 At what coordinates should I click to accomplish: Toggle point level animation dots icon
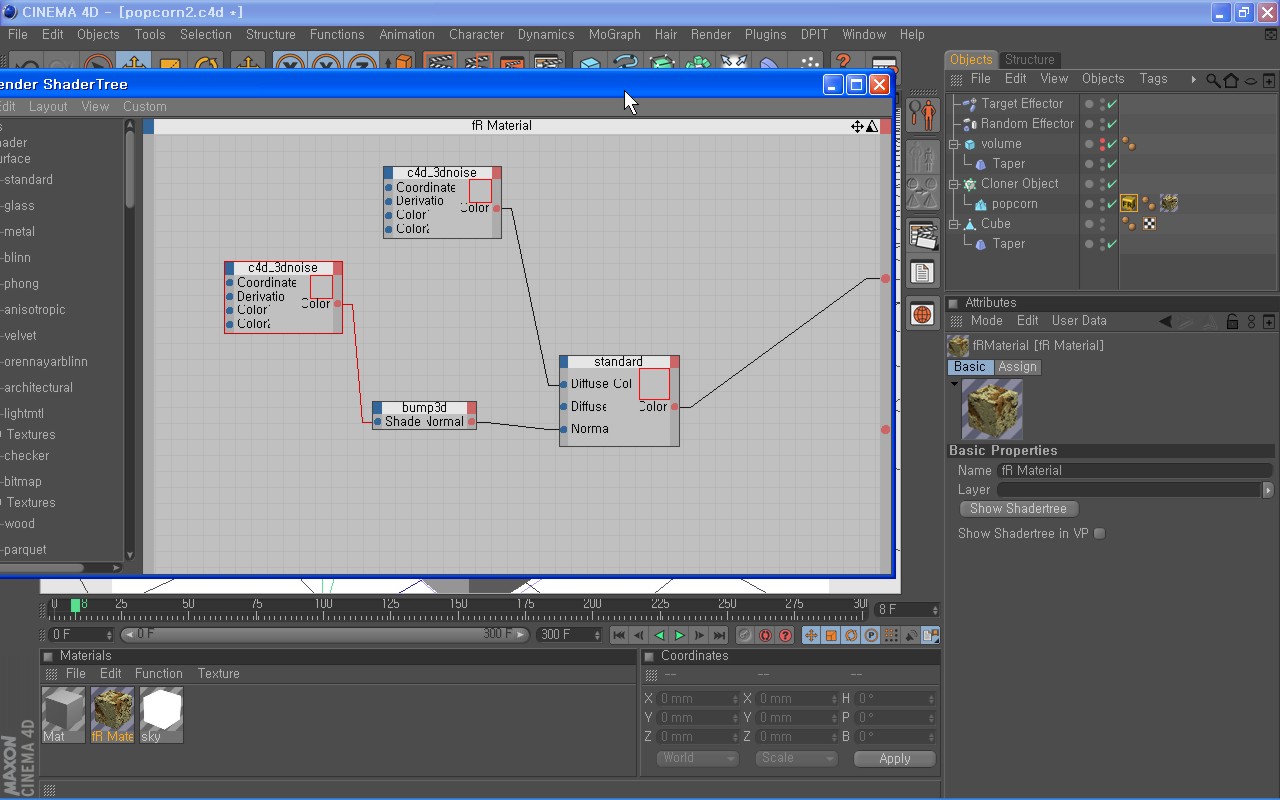click(891, 635)
